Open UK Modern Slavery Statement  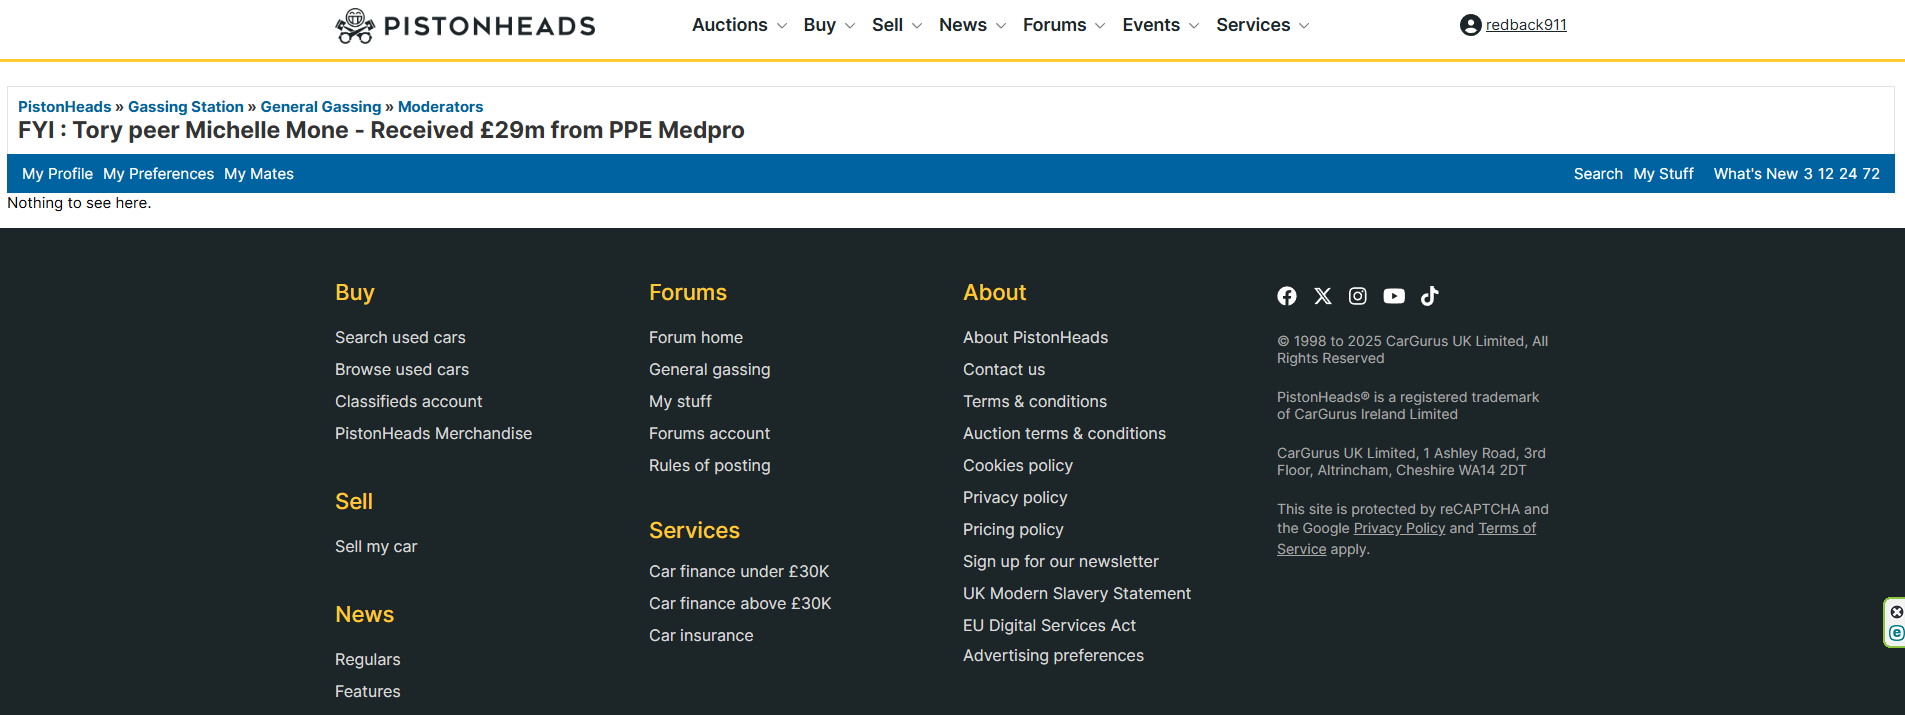click(1077, 594)
